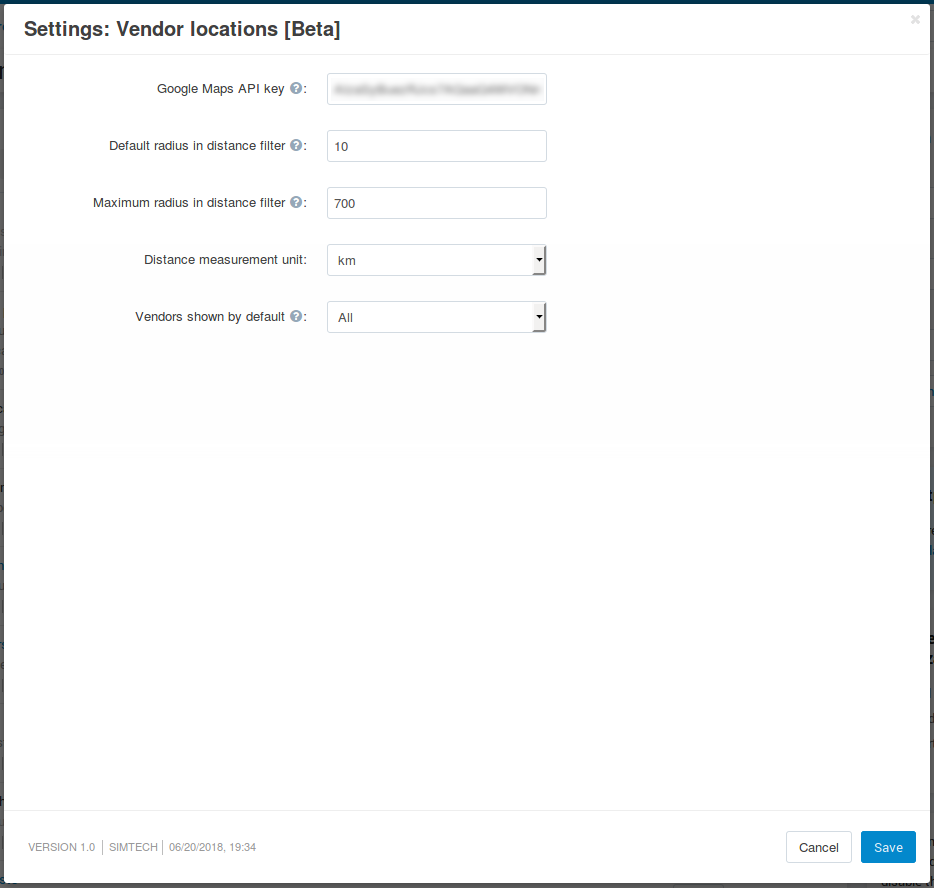Click the Maximum radius in distance filter label
The image size is (934, 888).
click(189, 203)
